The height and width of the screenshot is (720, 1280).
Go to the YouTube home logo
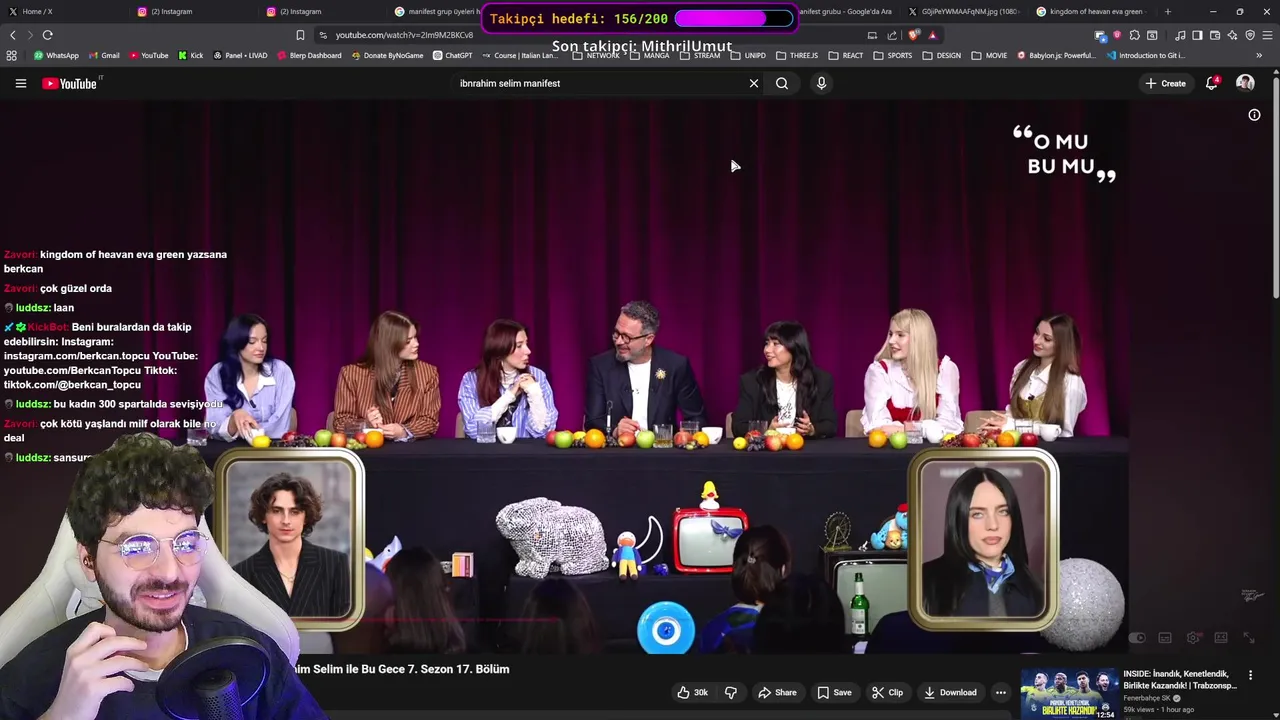pyautogui.click(x=70, y=83)
